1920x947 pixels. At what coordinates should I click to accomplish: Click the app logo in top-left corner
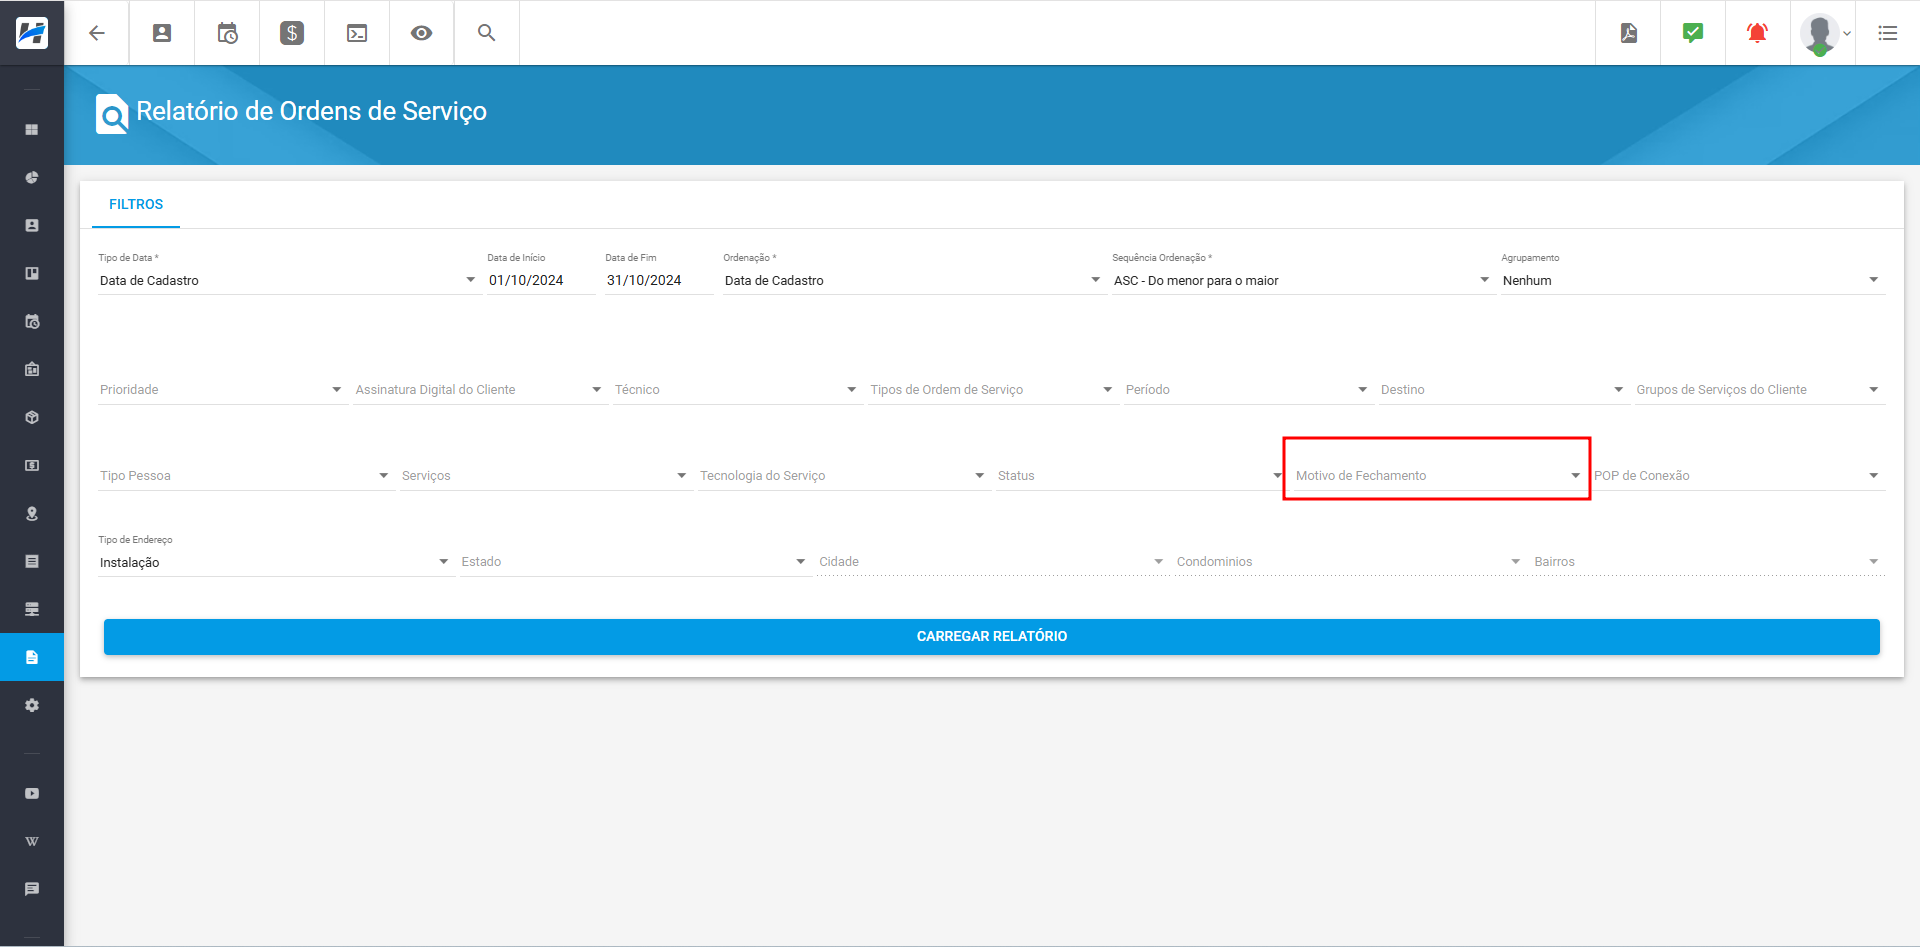tap(32, 33)
